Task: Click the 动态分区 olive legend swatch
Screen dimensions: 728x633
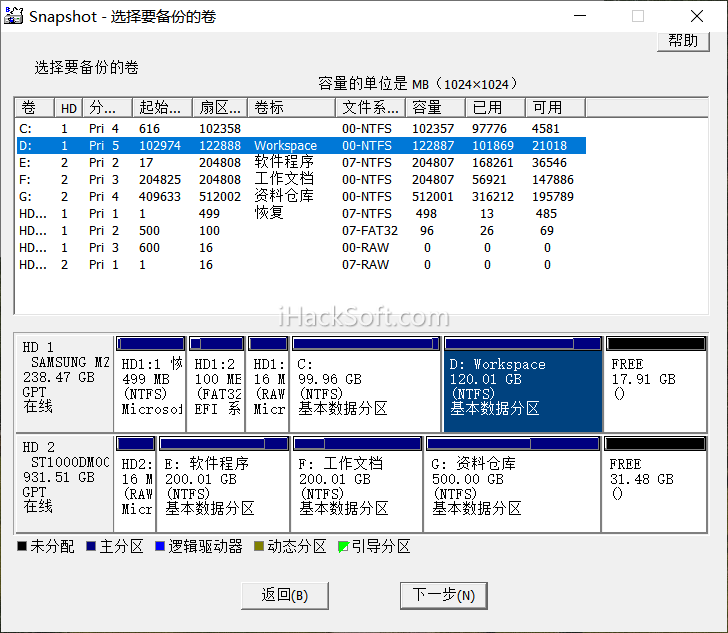Action: (259, 546)
